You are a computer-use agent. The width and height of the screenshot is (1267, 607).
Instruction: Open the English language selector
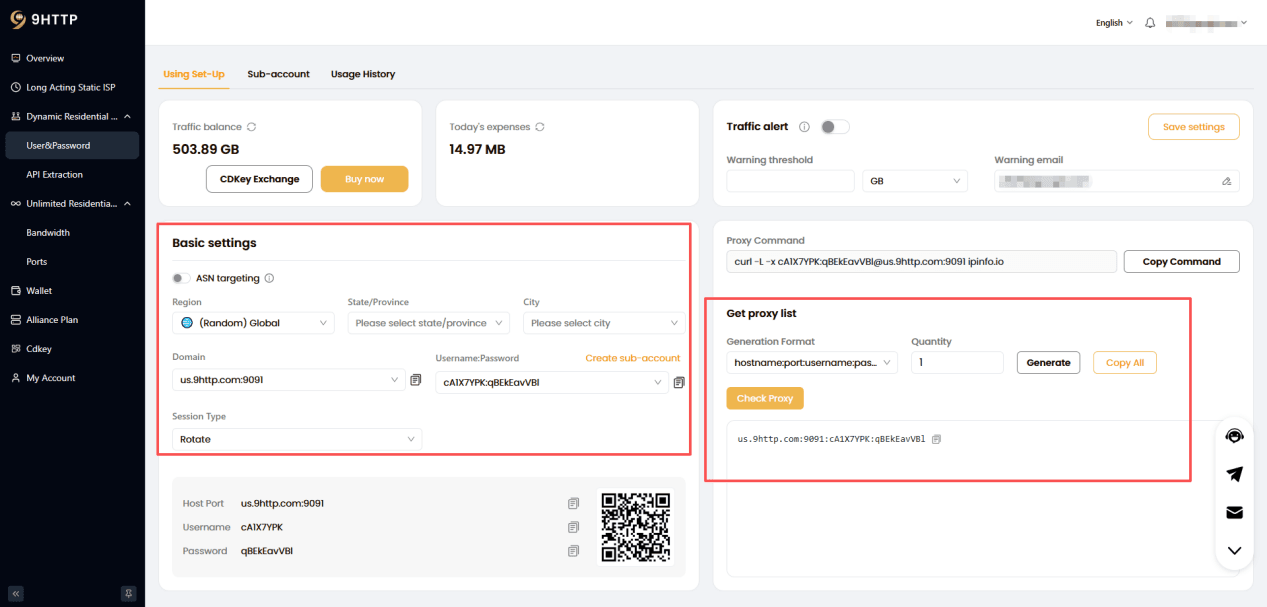click(1114, 23)
